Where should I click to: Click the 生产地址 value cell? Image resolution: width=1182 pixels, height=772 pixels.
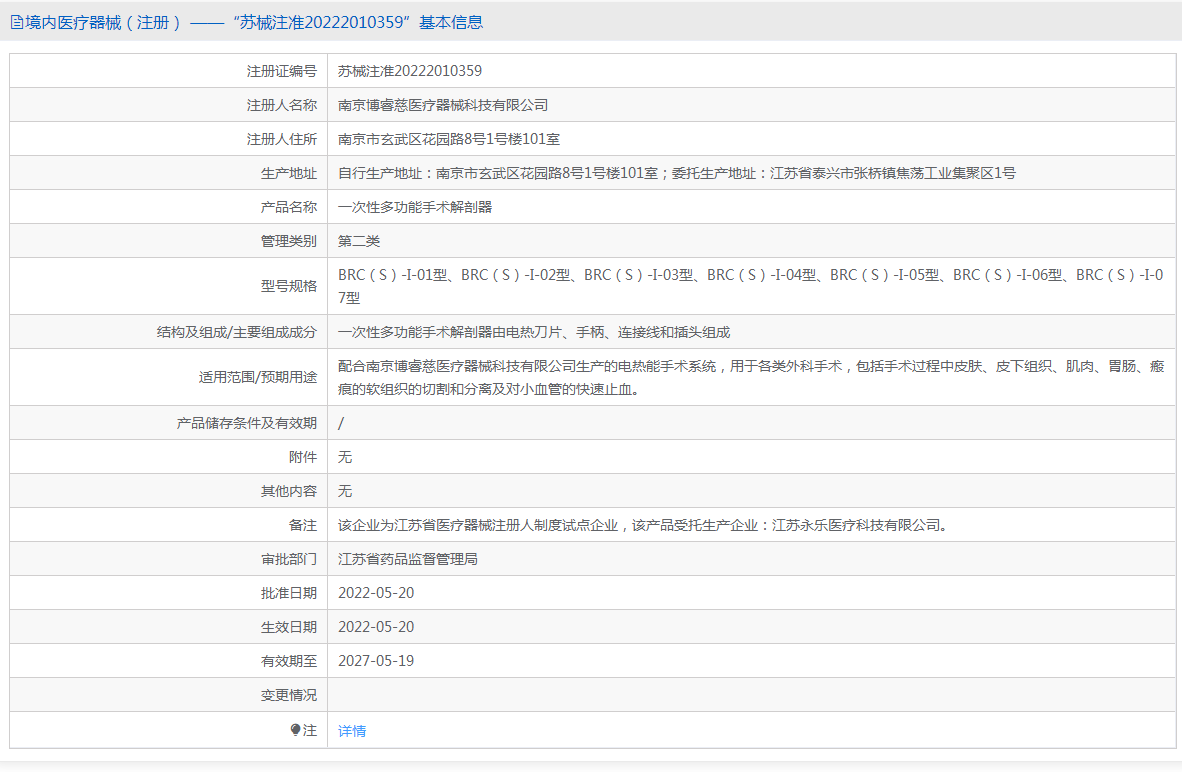(x=676, y=173)
